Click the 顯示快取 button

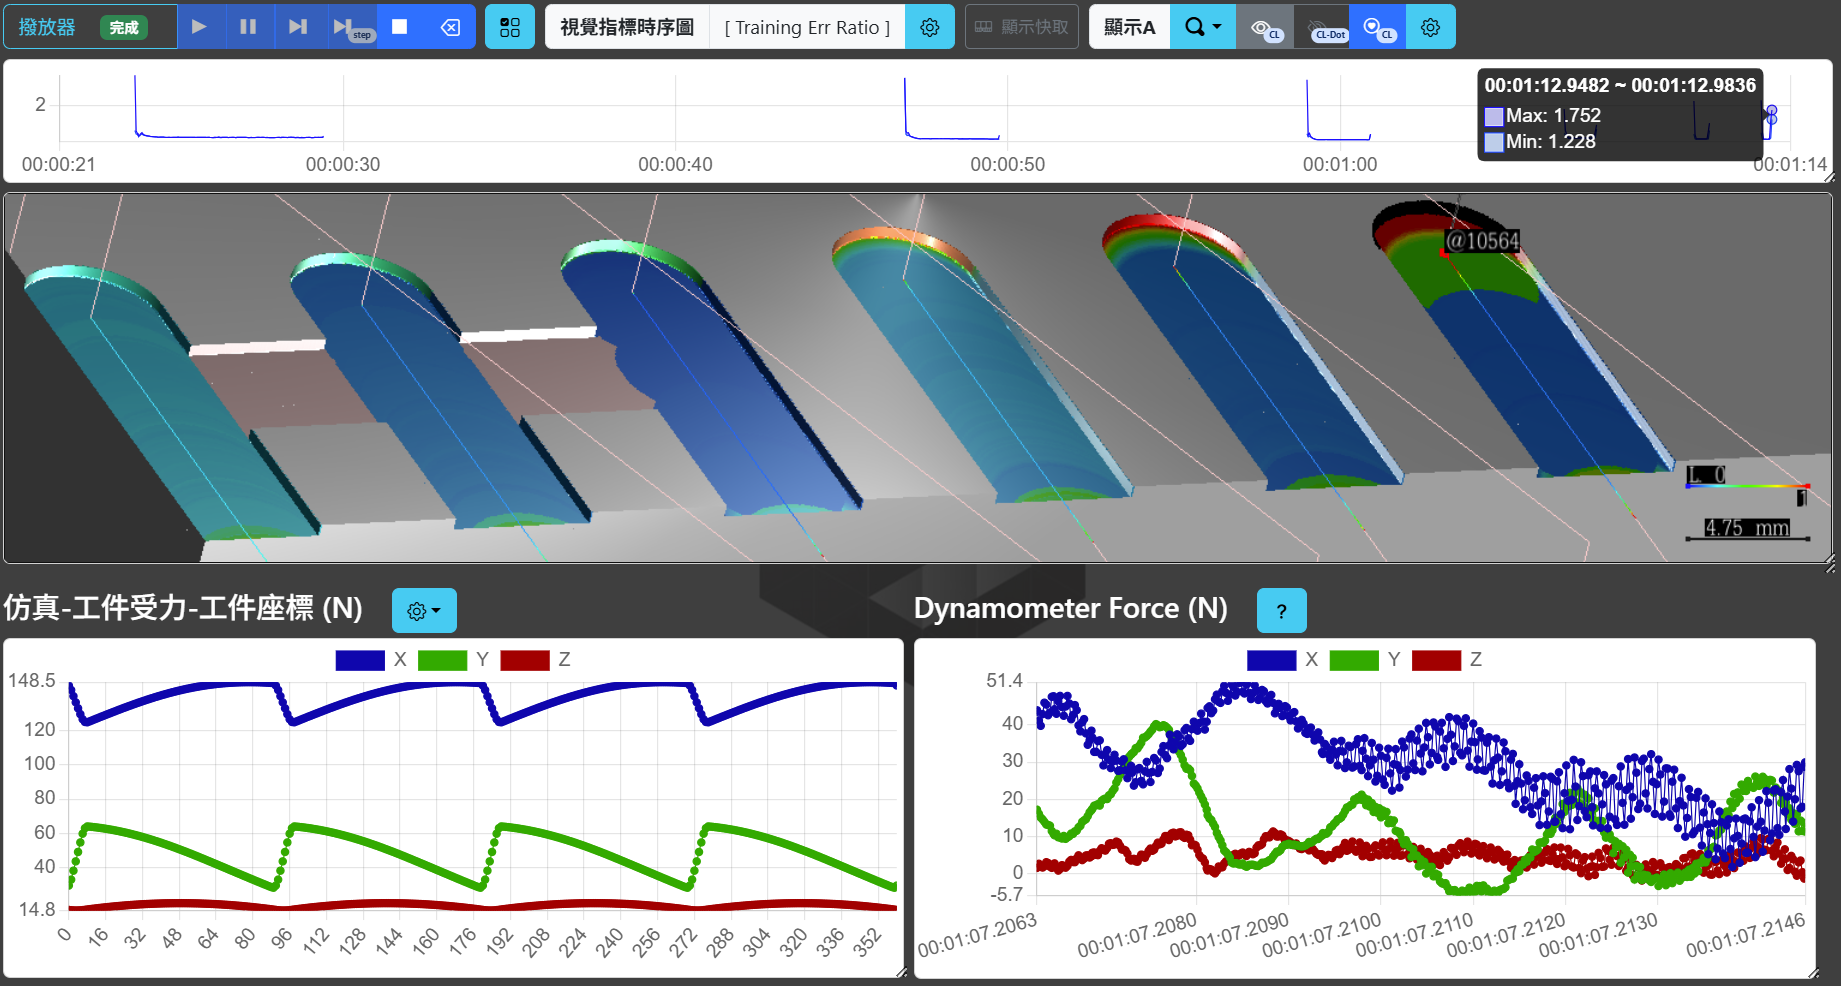tap(1021, 27)
